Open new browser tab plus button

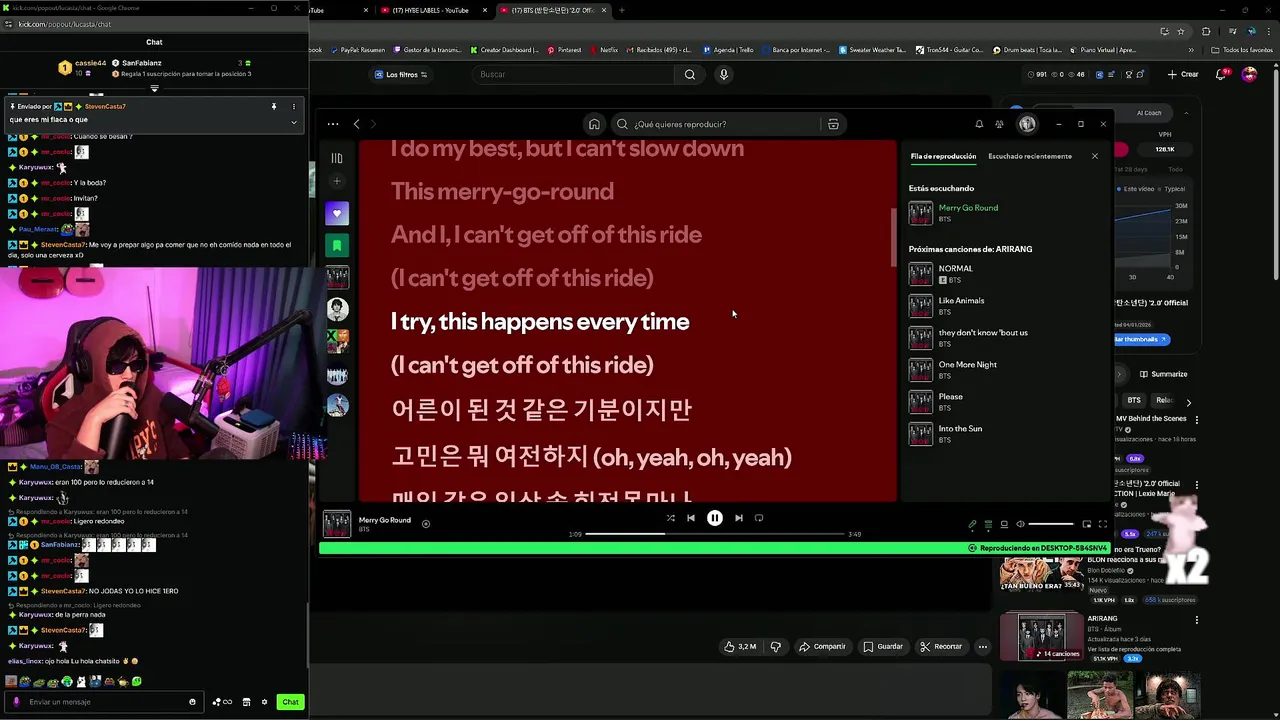click(622, 10)
